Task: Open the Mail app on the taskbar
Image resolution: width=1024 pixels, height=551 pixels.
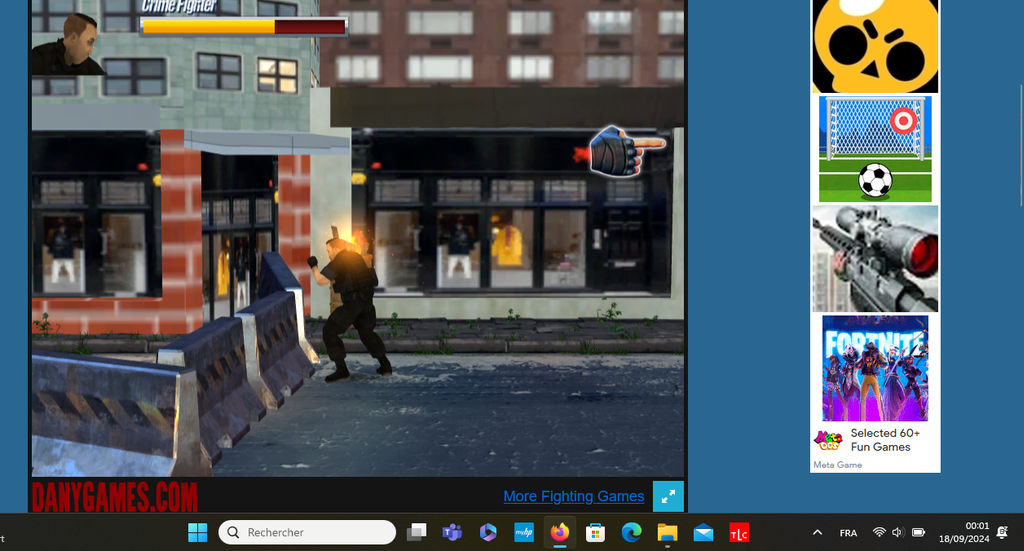Action: (703, 533)
